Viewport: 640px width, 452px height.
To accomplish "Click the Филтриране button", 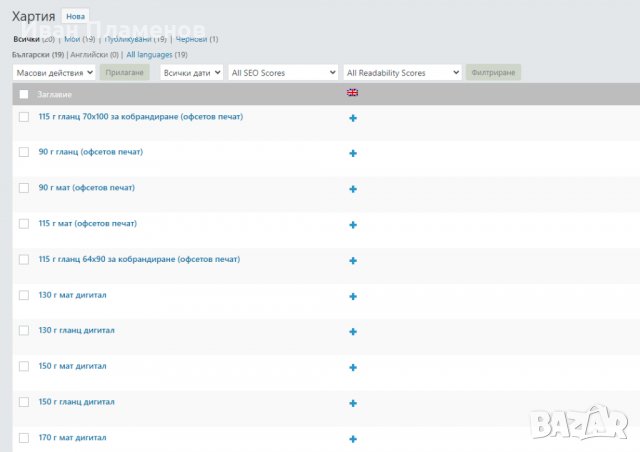I will pos(493,73).
